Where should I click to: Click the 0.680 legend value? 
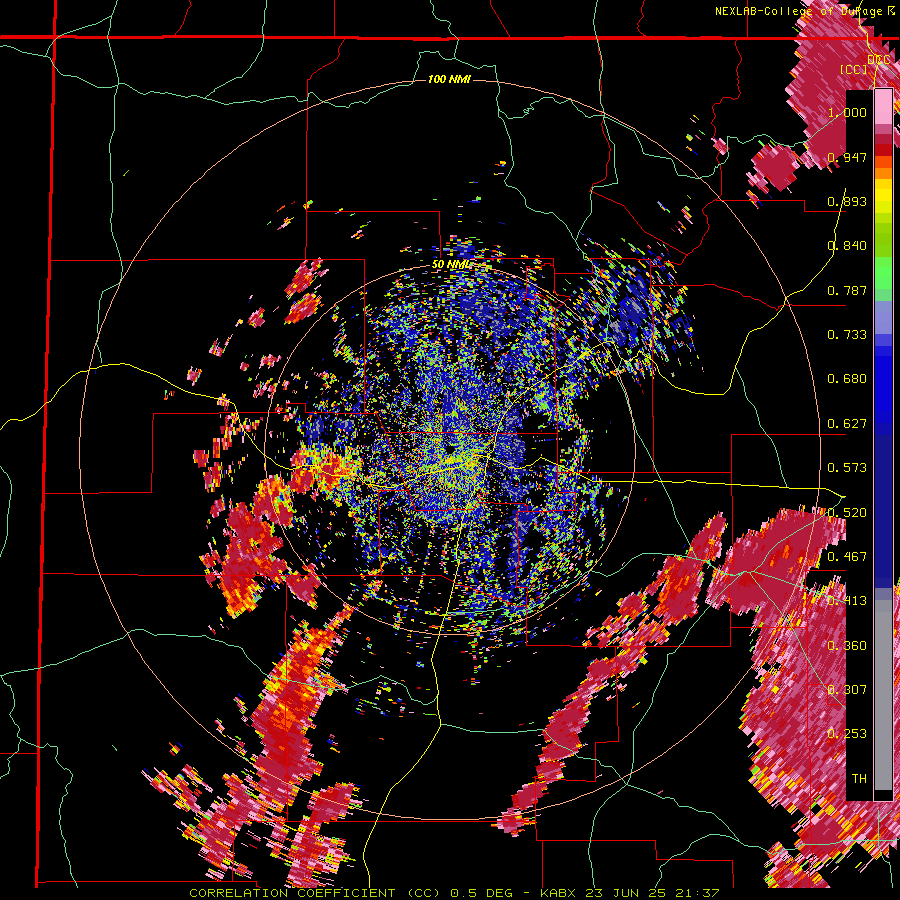pos(847,379)
